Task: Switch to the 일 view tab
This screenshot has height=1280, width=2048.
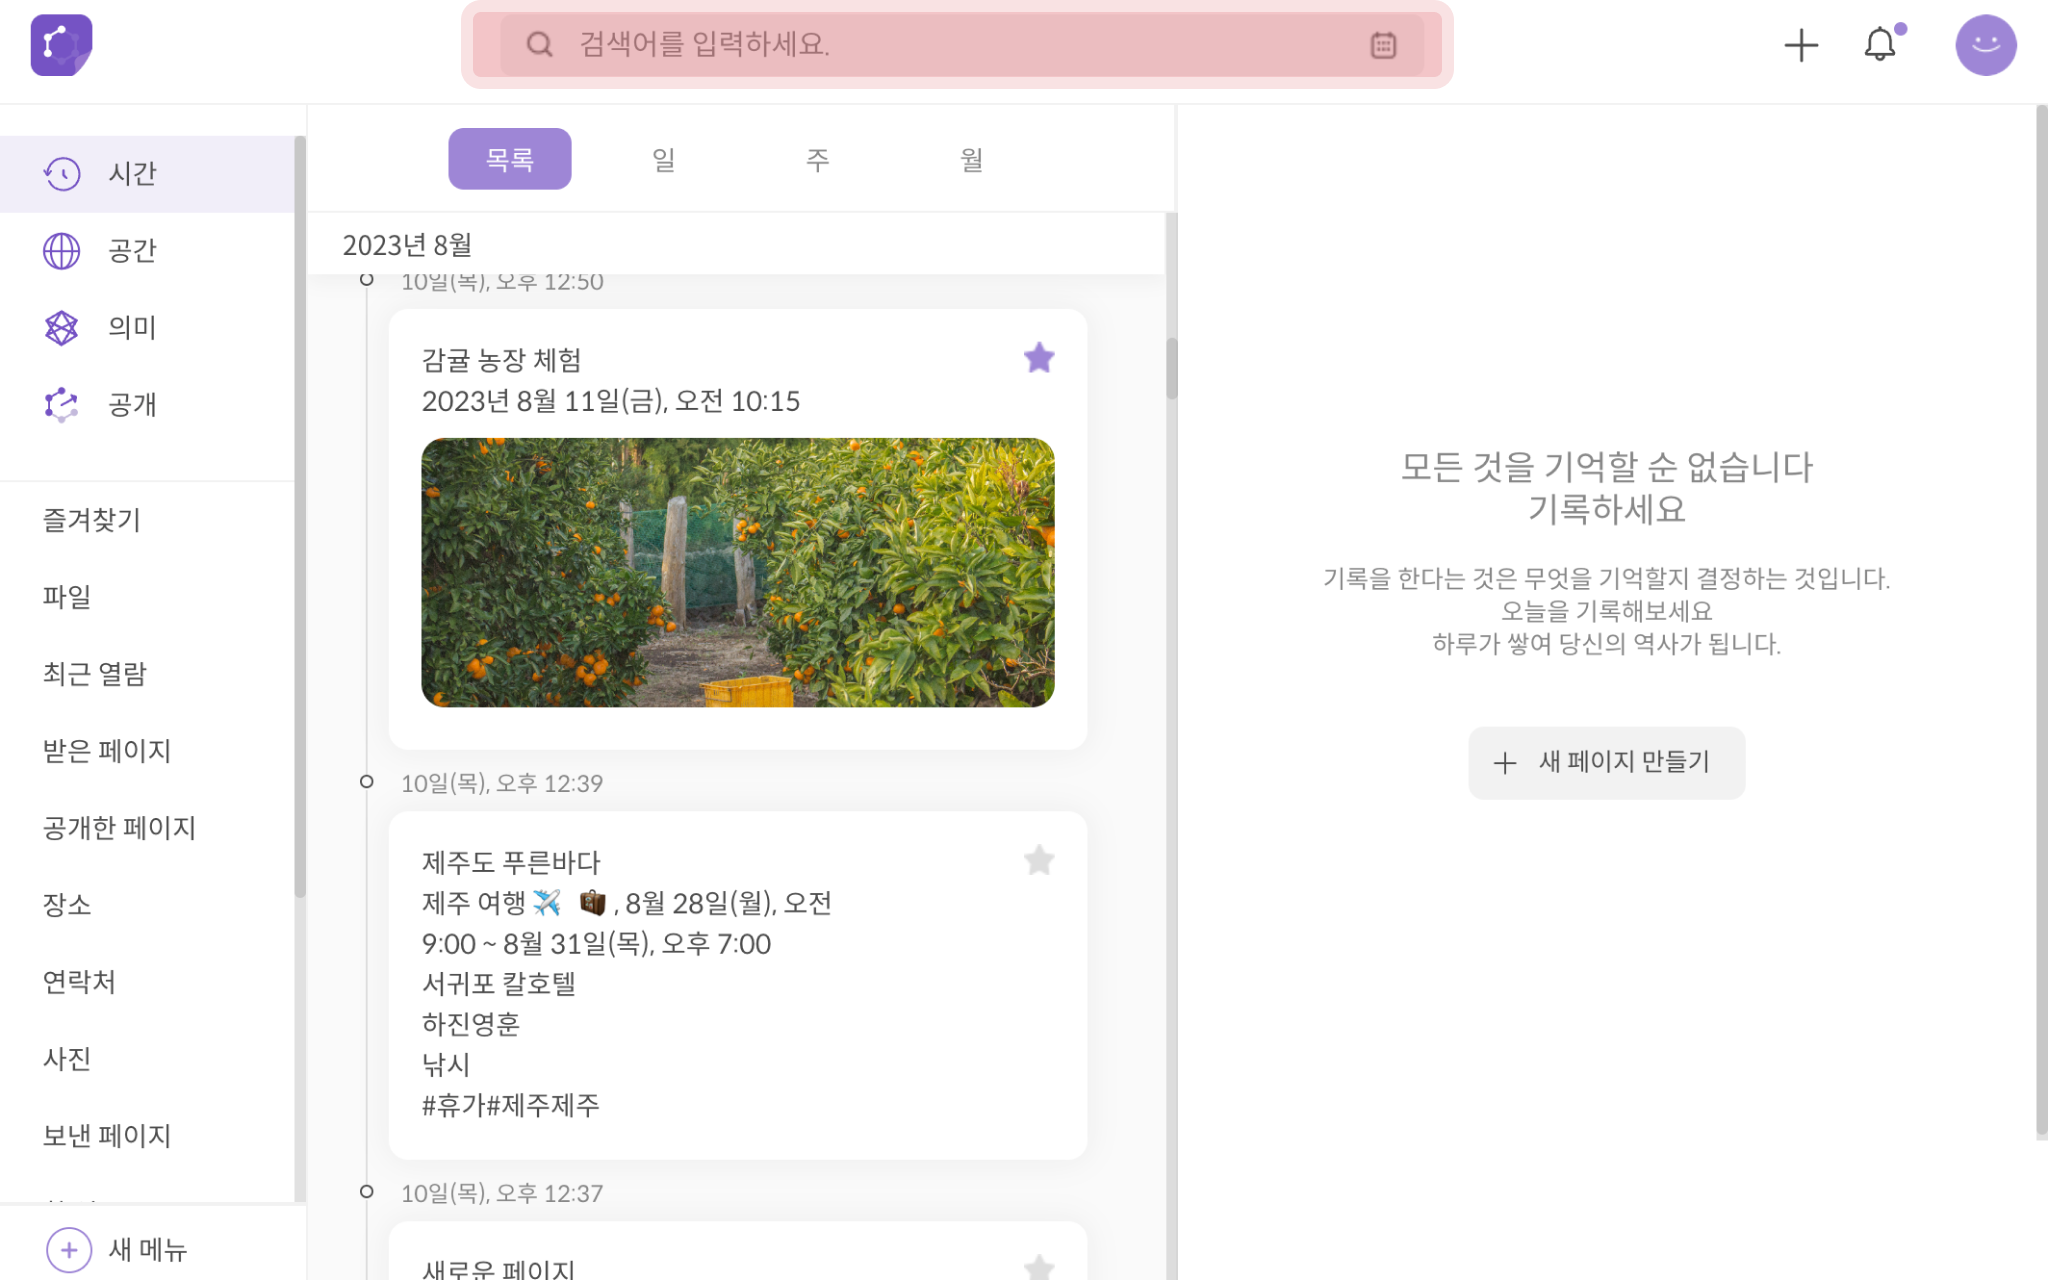Action: [x=664, y=159]
